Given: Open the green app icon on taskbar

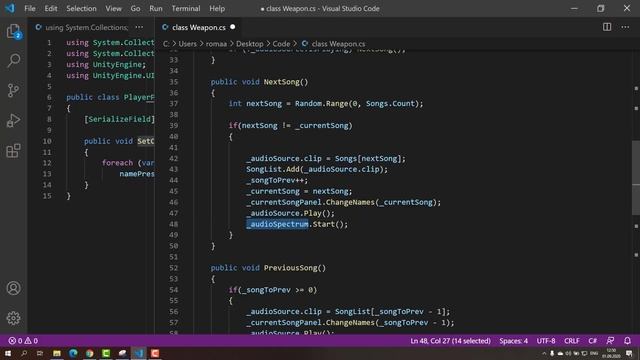Looking at the screenshot, I should point(106,353).
